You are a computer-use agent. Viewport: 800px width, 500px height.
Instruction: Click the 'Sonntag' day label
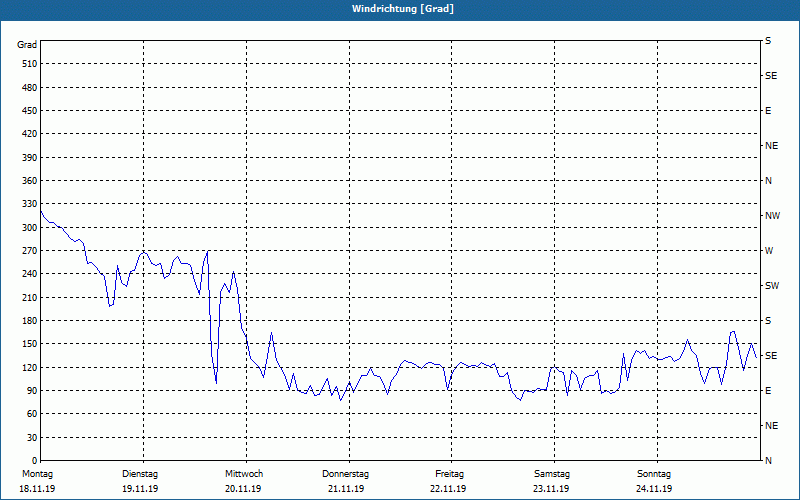[654, 474]
